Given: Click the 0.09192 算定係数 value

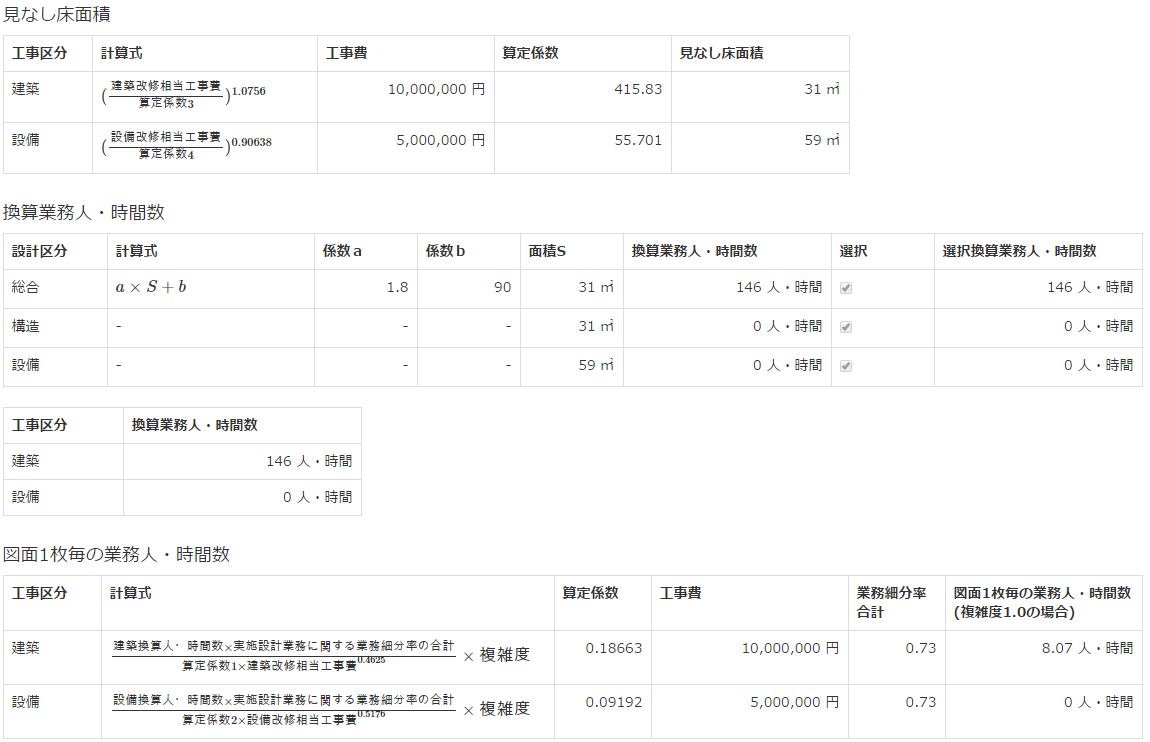Looking at the screenshot, I should point(614,702).
